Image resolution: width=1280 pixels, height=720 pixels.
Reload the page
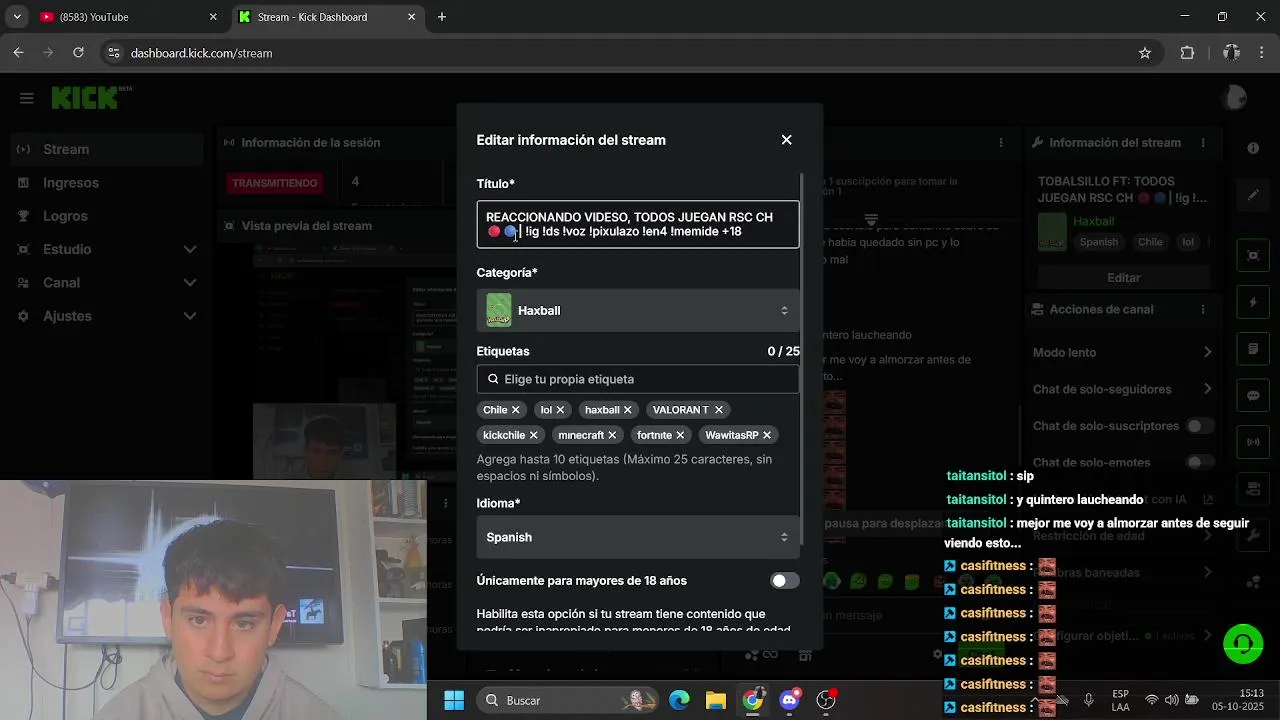coord(79,53)
